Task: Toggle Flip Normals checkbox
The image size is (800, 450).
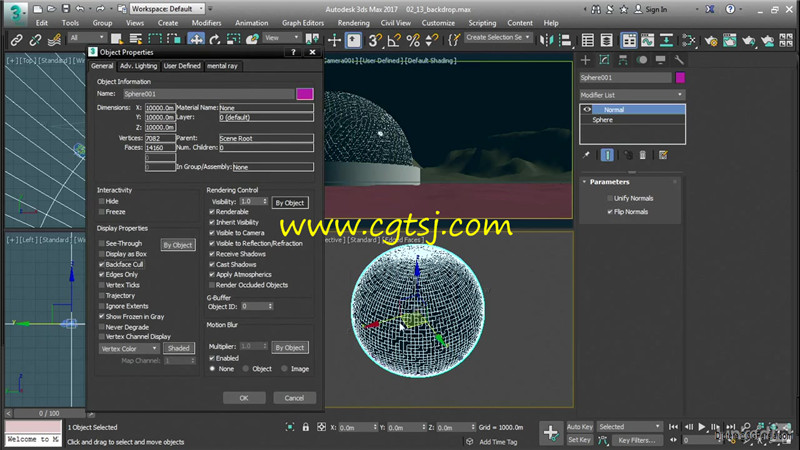Action: coord(610,212)
